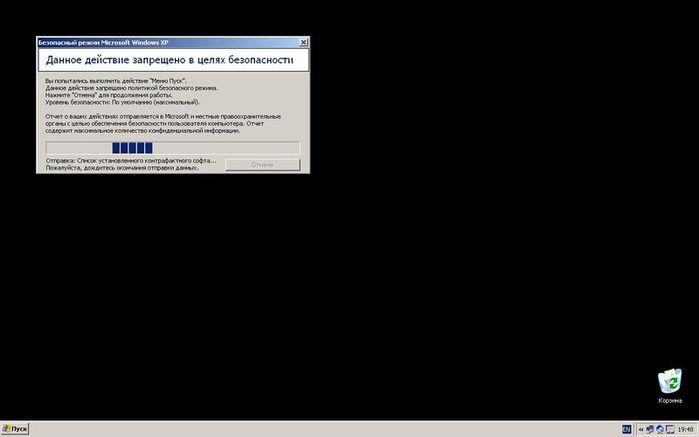Click the line 'Отчет о ваших действиях отправляется в Microsoft'

[163, 116]
